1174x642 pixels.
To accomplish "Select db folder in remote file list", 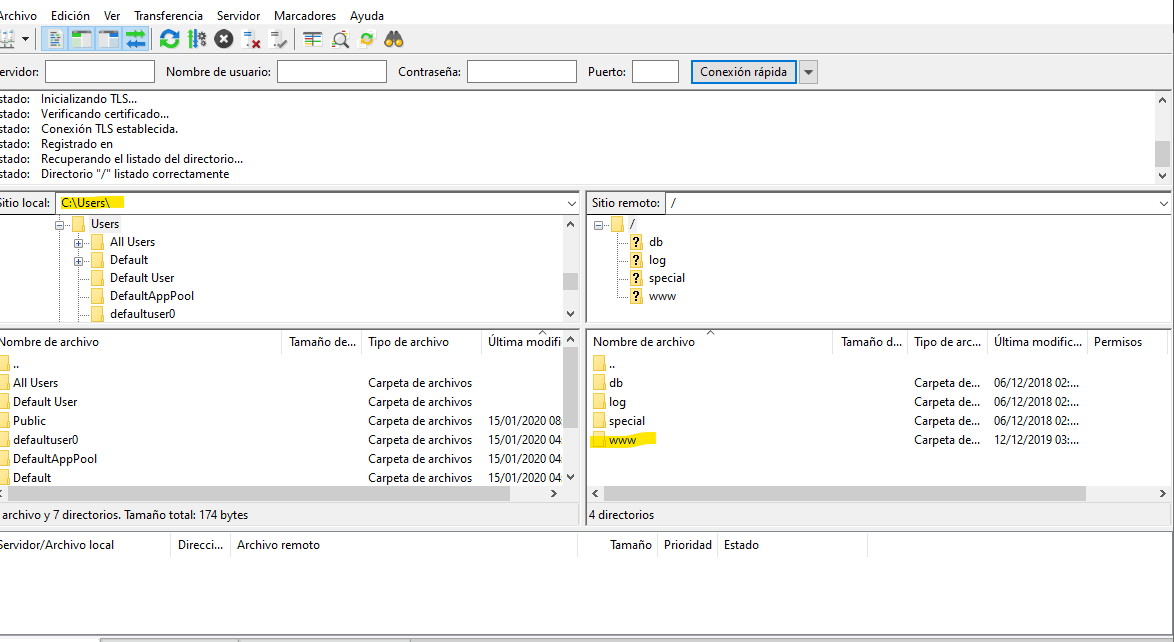I will click(x=615, y=383).
